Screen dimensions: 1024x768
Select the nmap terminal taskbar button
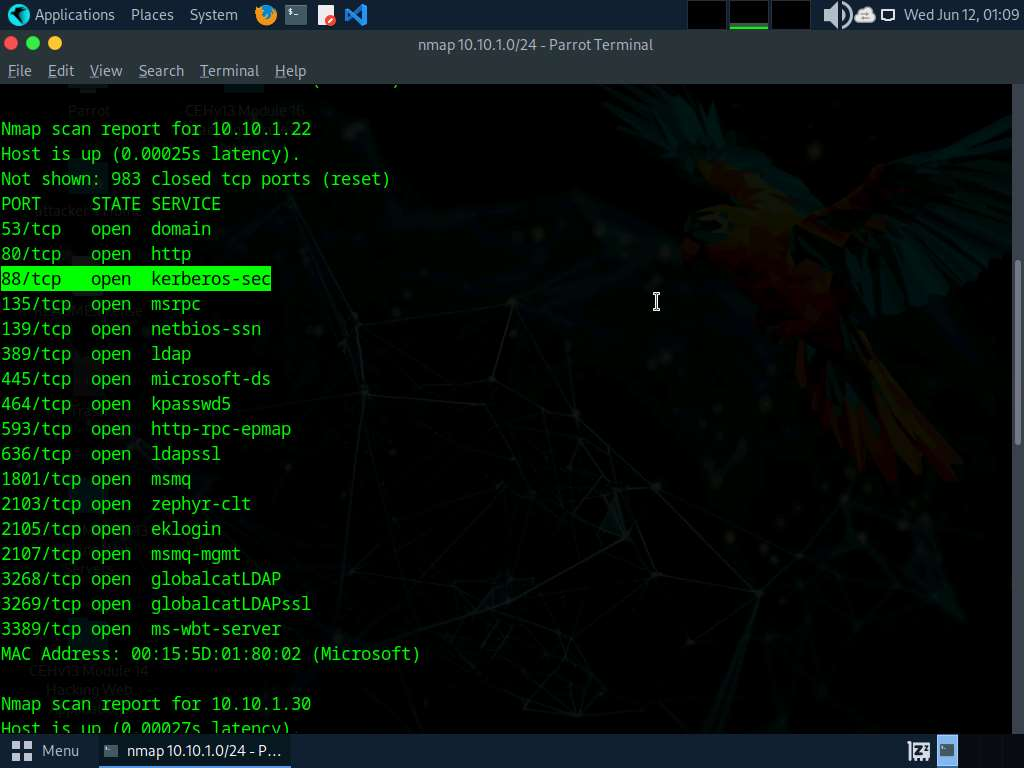(193, 750)
